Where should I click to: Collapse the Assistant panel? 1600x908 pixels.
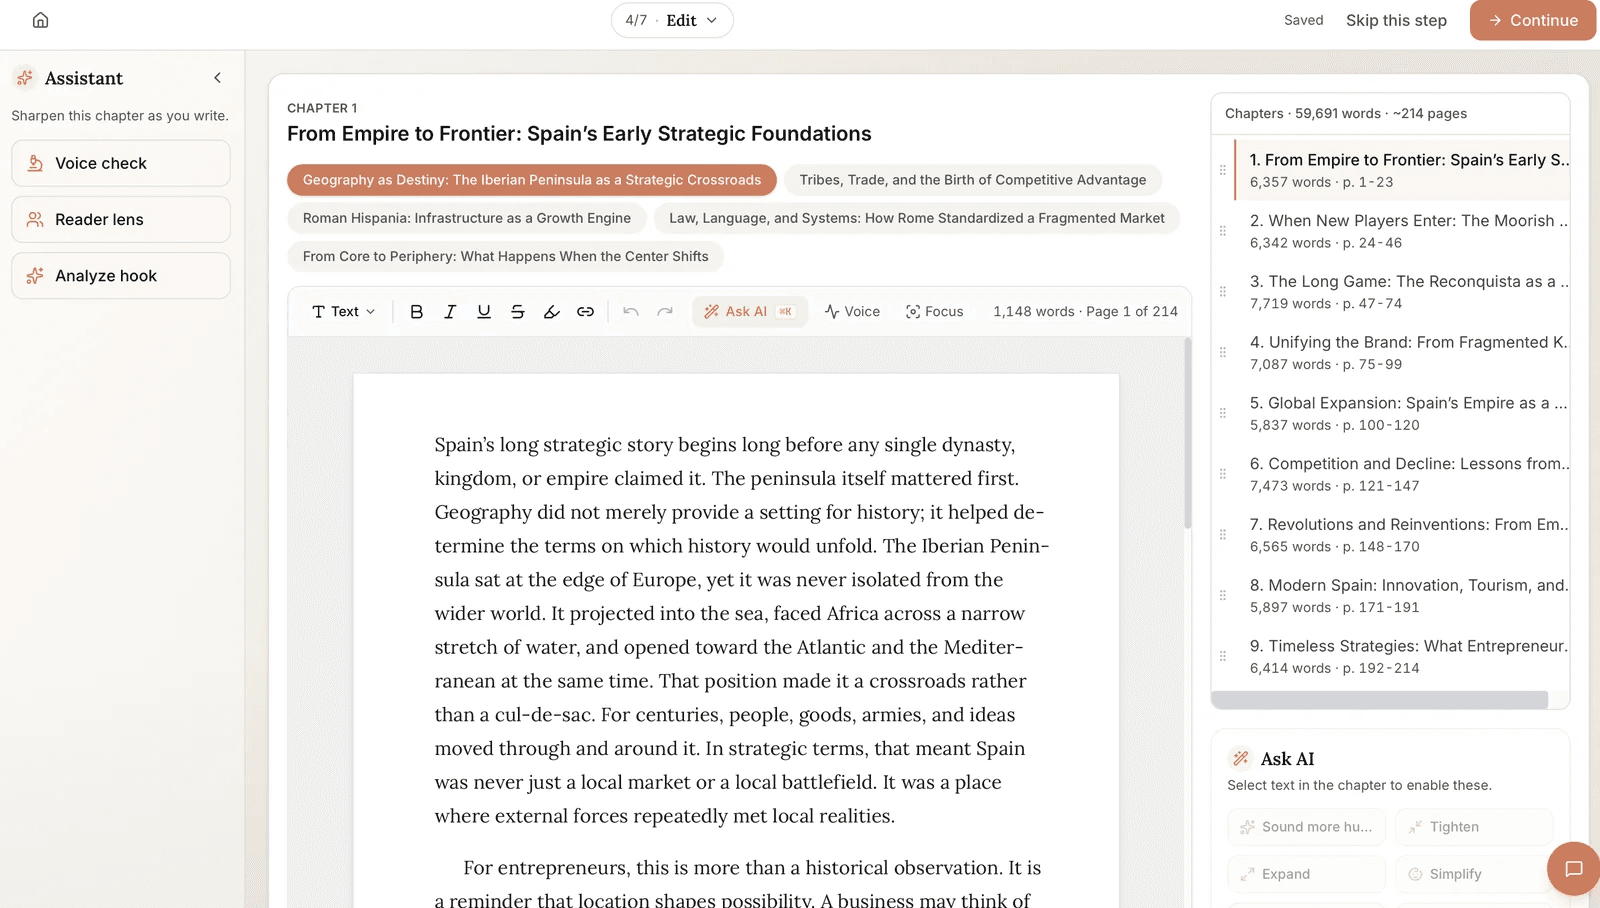tap(217, 78)
